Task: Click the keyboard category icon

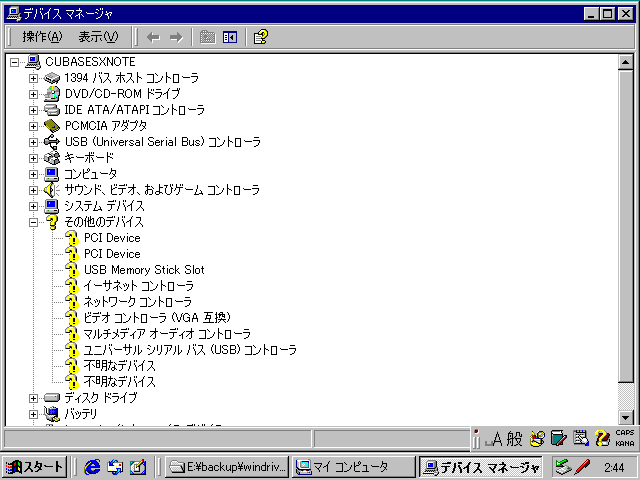Action: tap(52, 158)
